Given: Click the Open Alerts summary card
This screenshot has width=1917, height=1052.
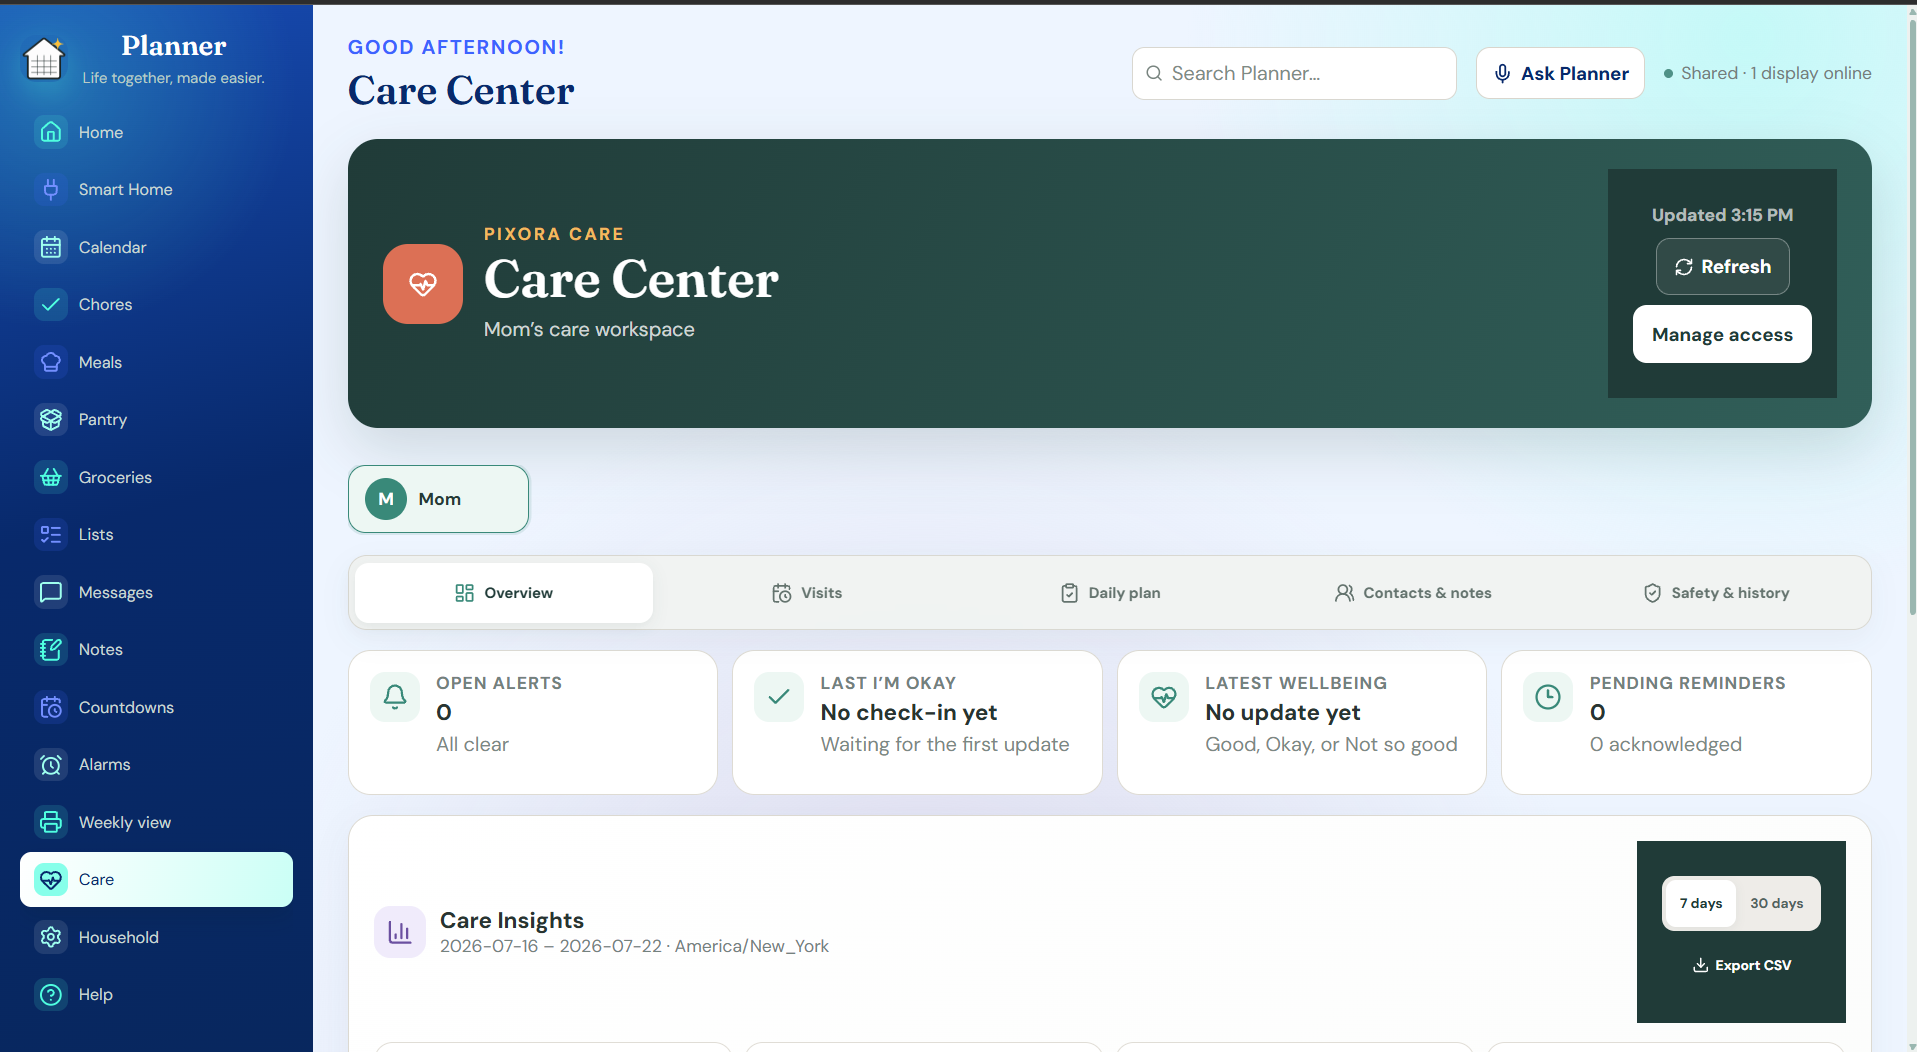Looking at the screenshot, I should coord(533,723).
